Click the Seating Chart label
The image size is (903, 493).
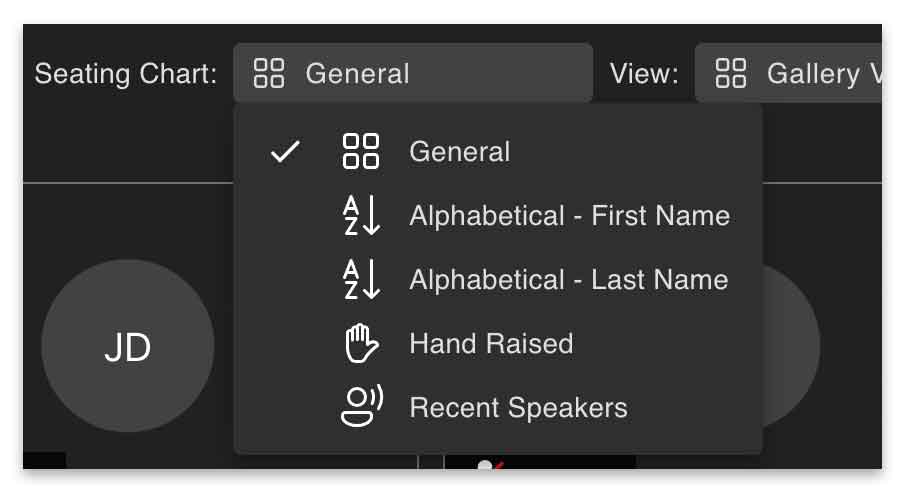pyautogui.click(x=126, y=74)
